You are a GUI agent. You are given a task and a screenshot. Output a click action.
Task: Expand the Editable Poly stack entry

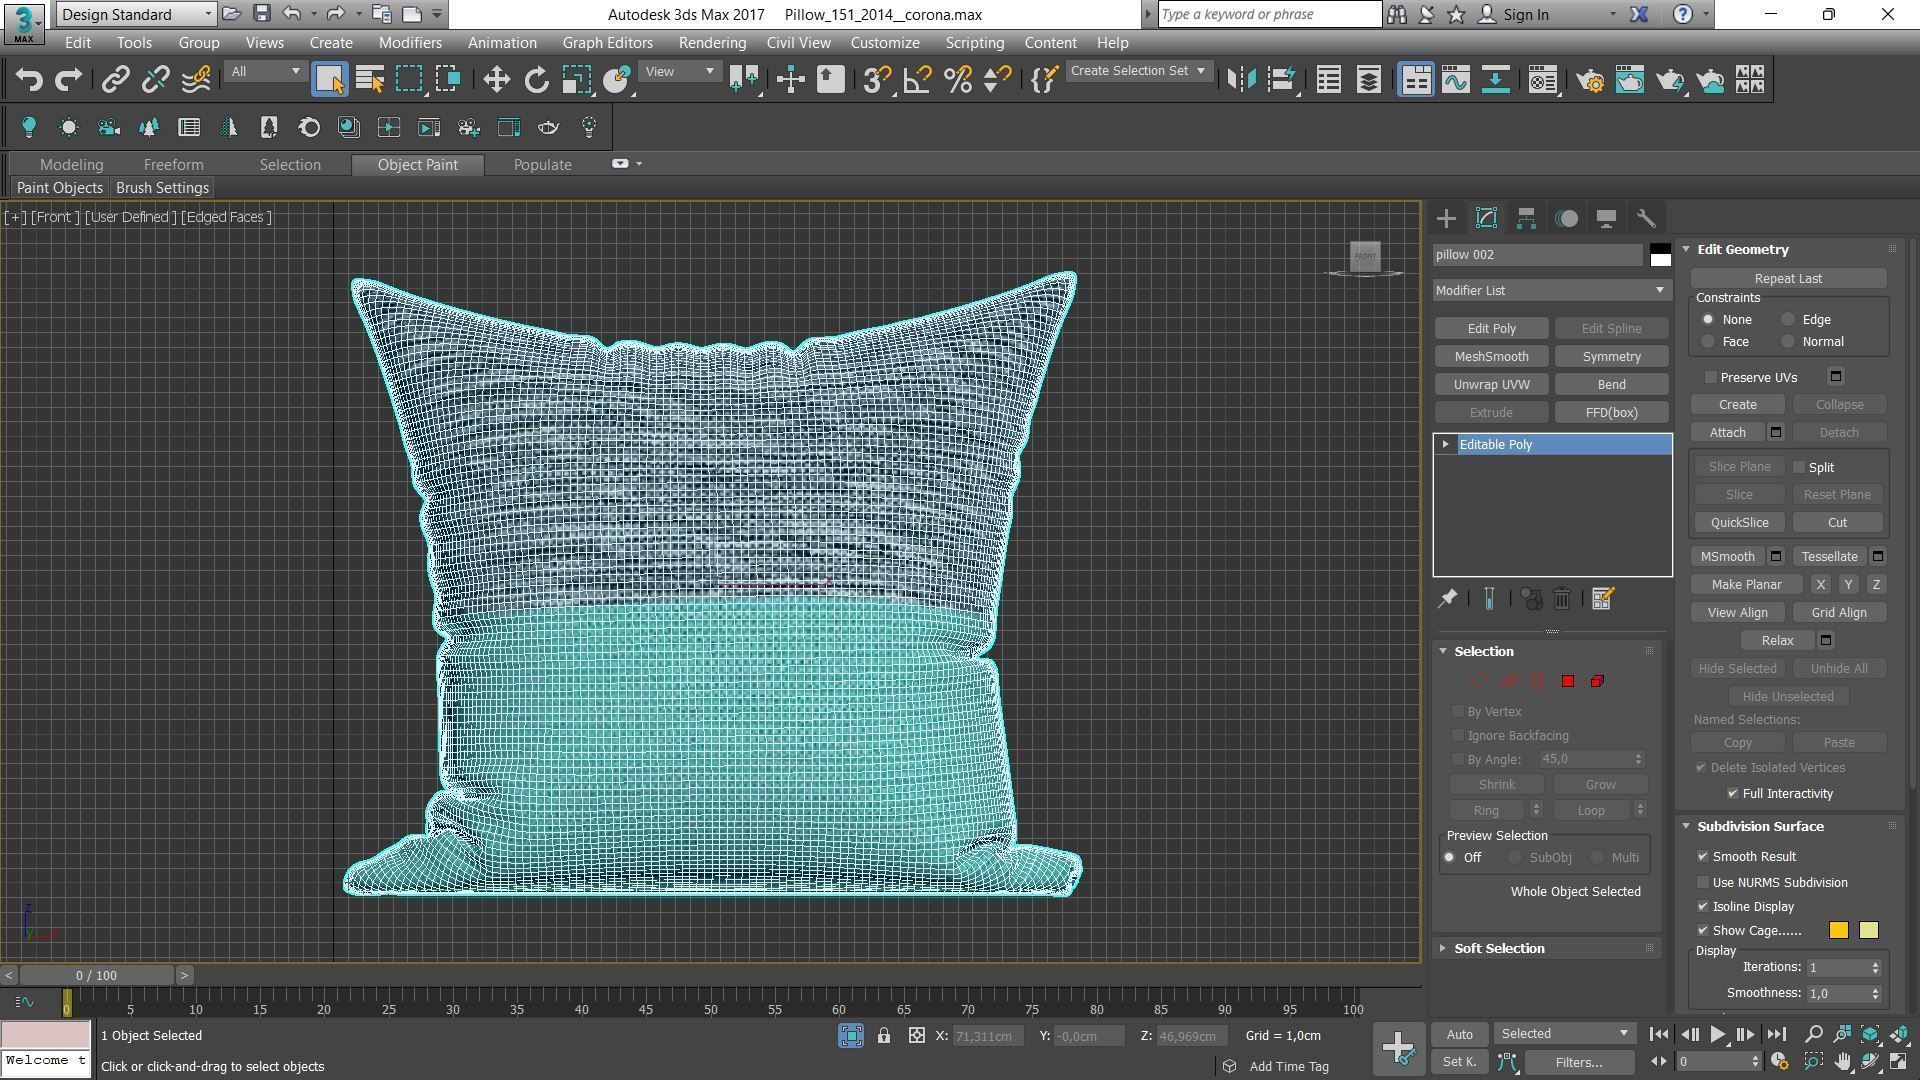(1445, 445)
